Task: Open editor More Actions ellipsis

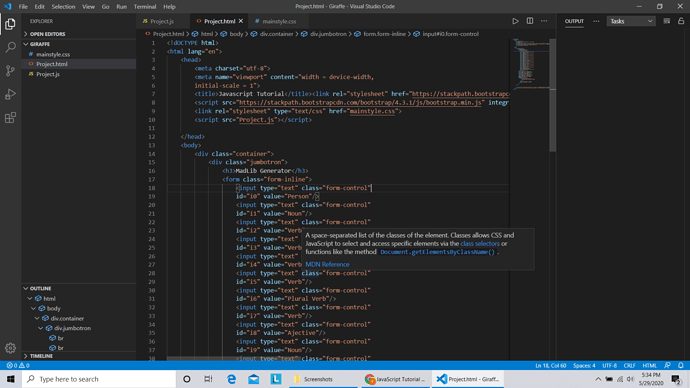Action: (544, 21)
